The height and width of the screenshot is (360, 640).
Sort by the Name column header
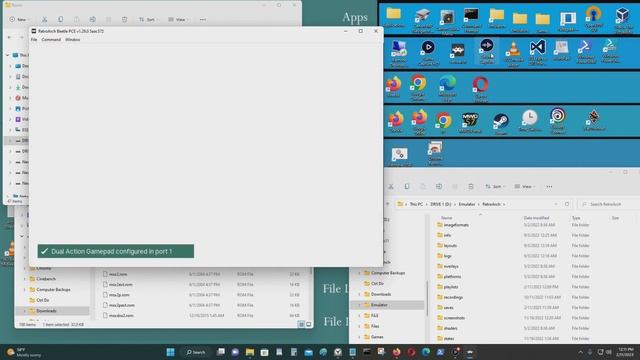pos(447,218)
